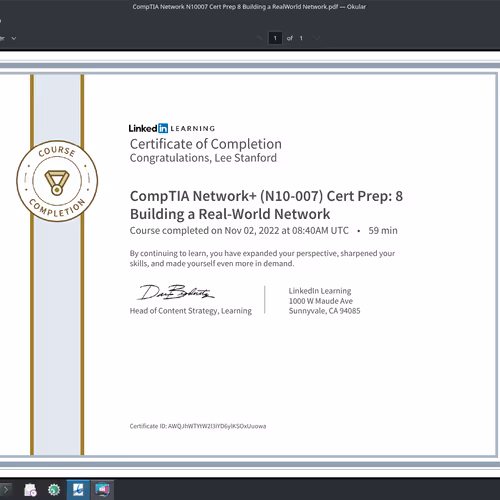Viewport: 500px width, 500px height.
Task: Click the handwritten signature on the certificate
Action: [176, 293]
